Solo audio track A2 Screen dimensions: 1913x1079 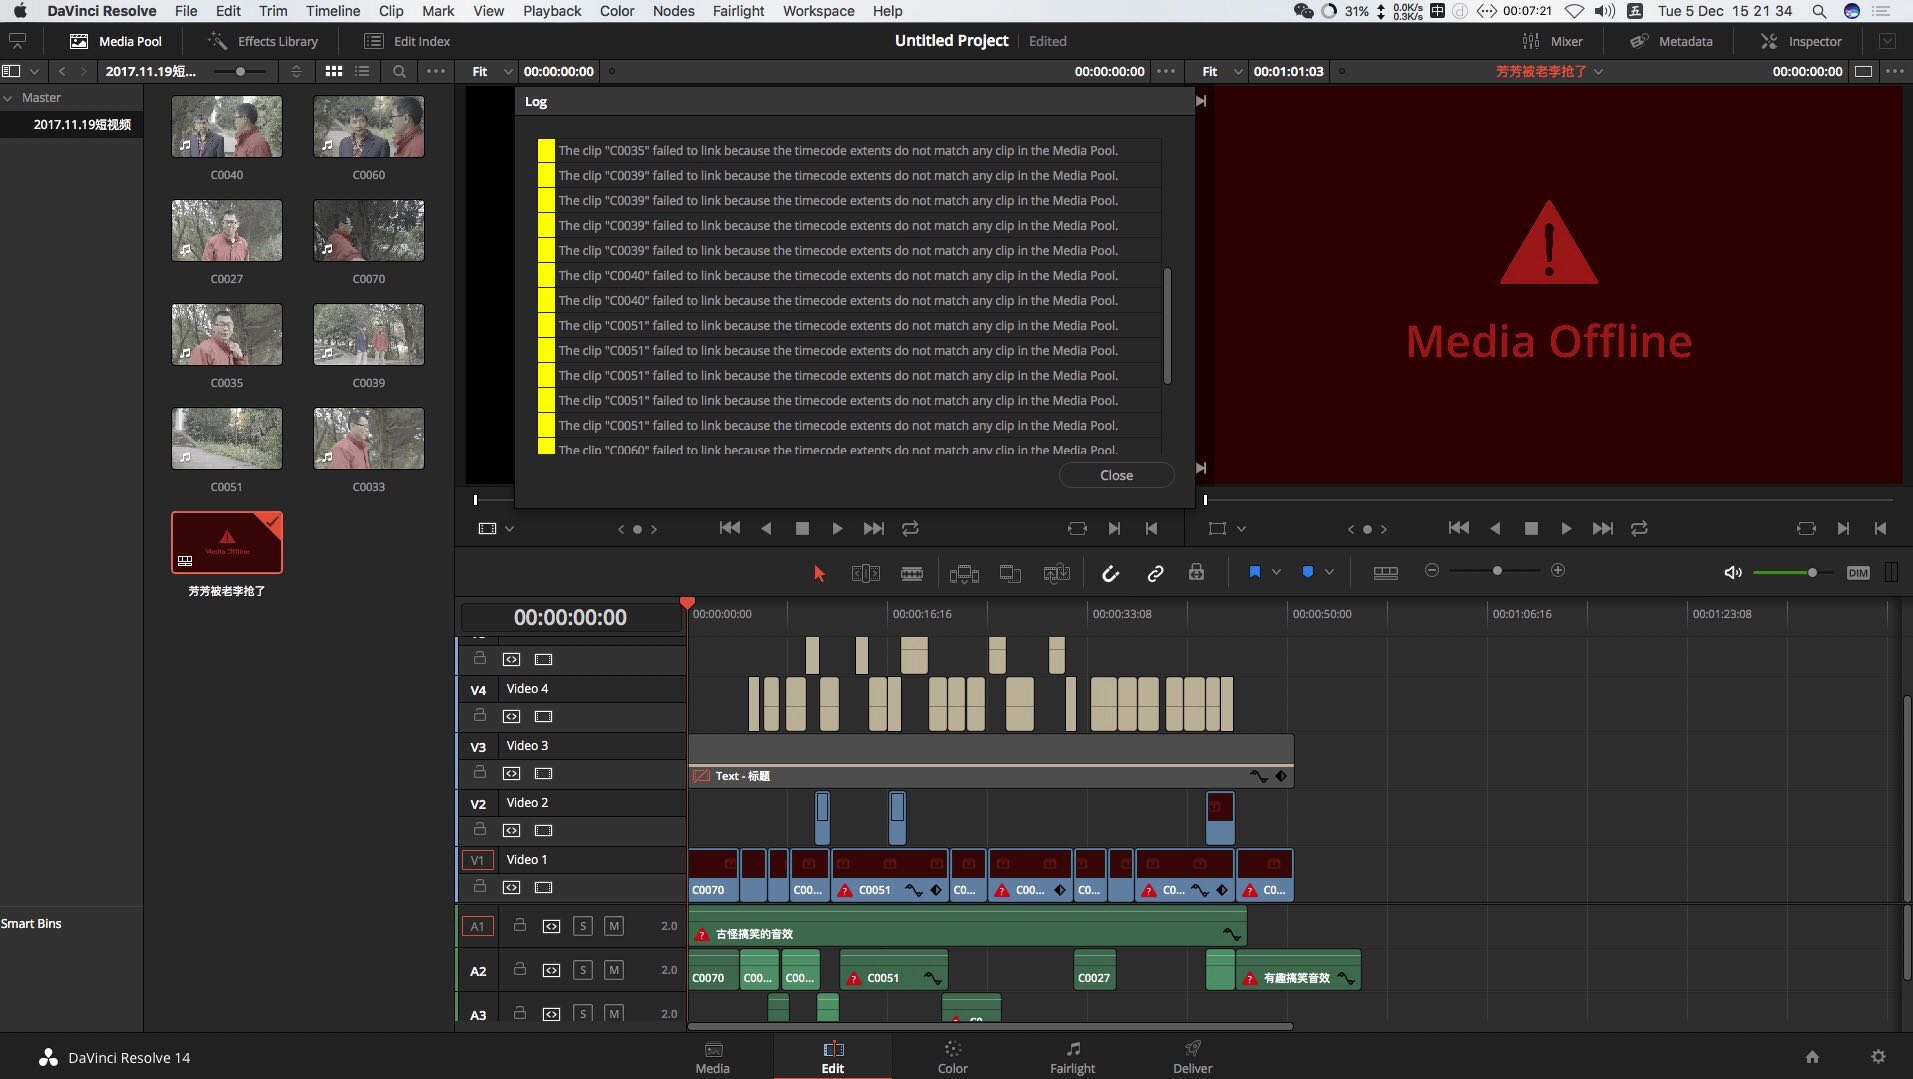pos(583,970)
